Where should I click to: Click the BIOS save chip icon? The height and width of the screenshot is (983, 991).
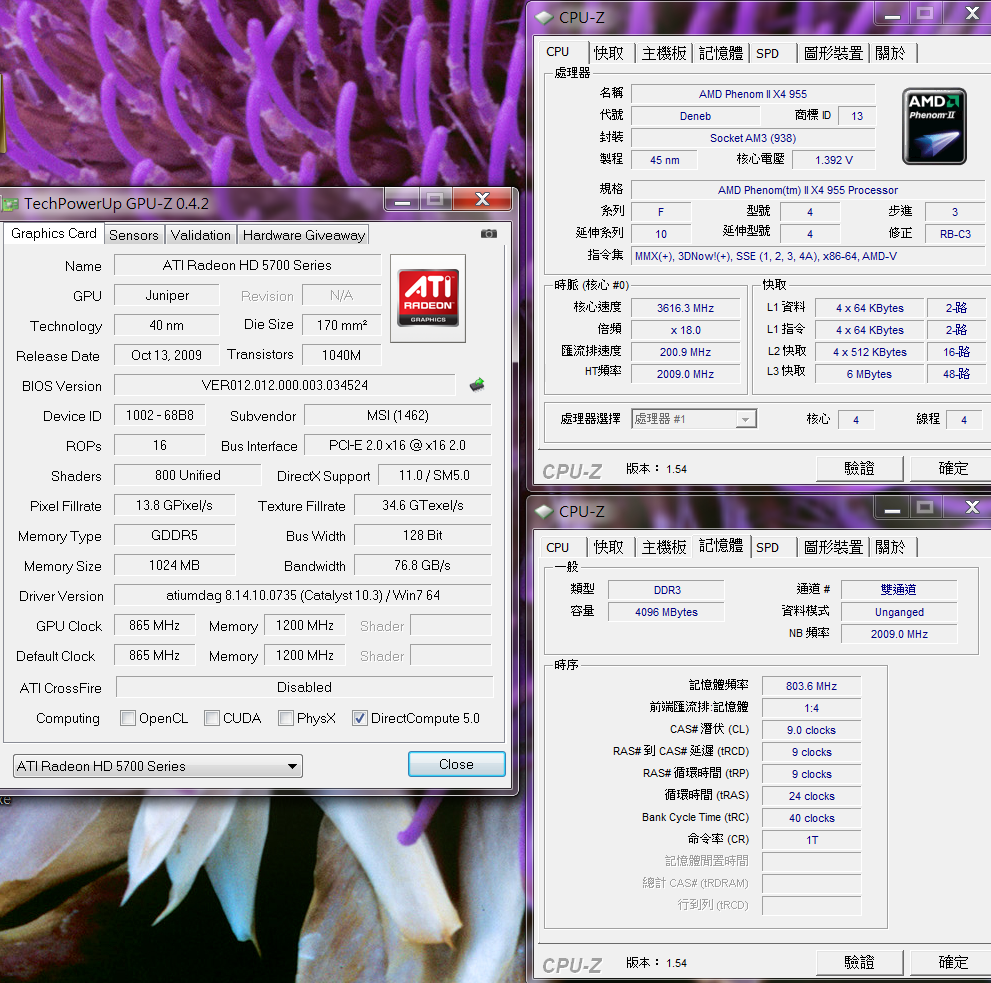click(477, 385)
